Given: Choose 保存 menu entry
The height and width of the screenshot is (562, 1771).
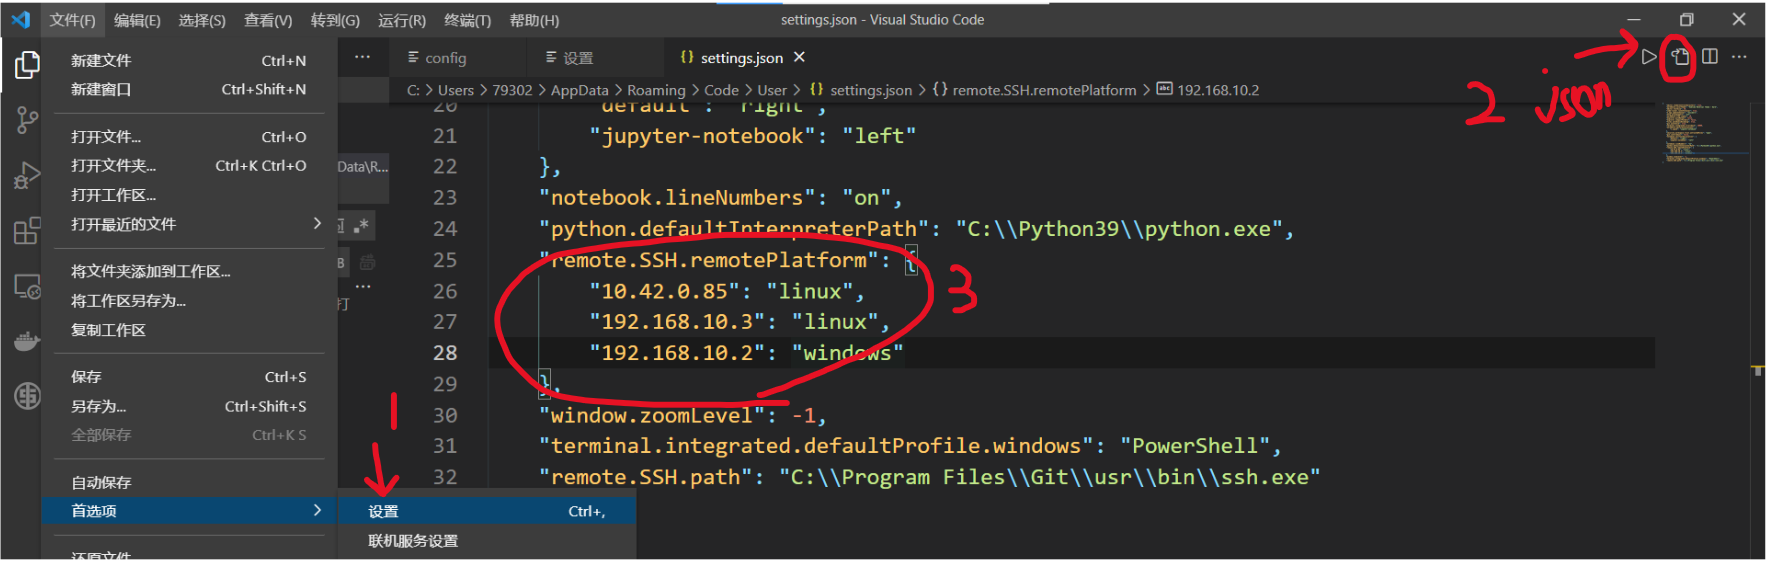Looking at the screenshot, I should click(x=188, y=377).
